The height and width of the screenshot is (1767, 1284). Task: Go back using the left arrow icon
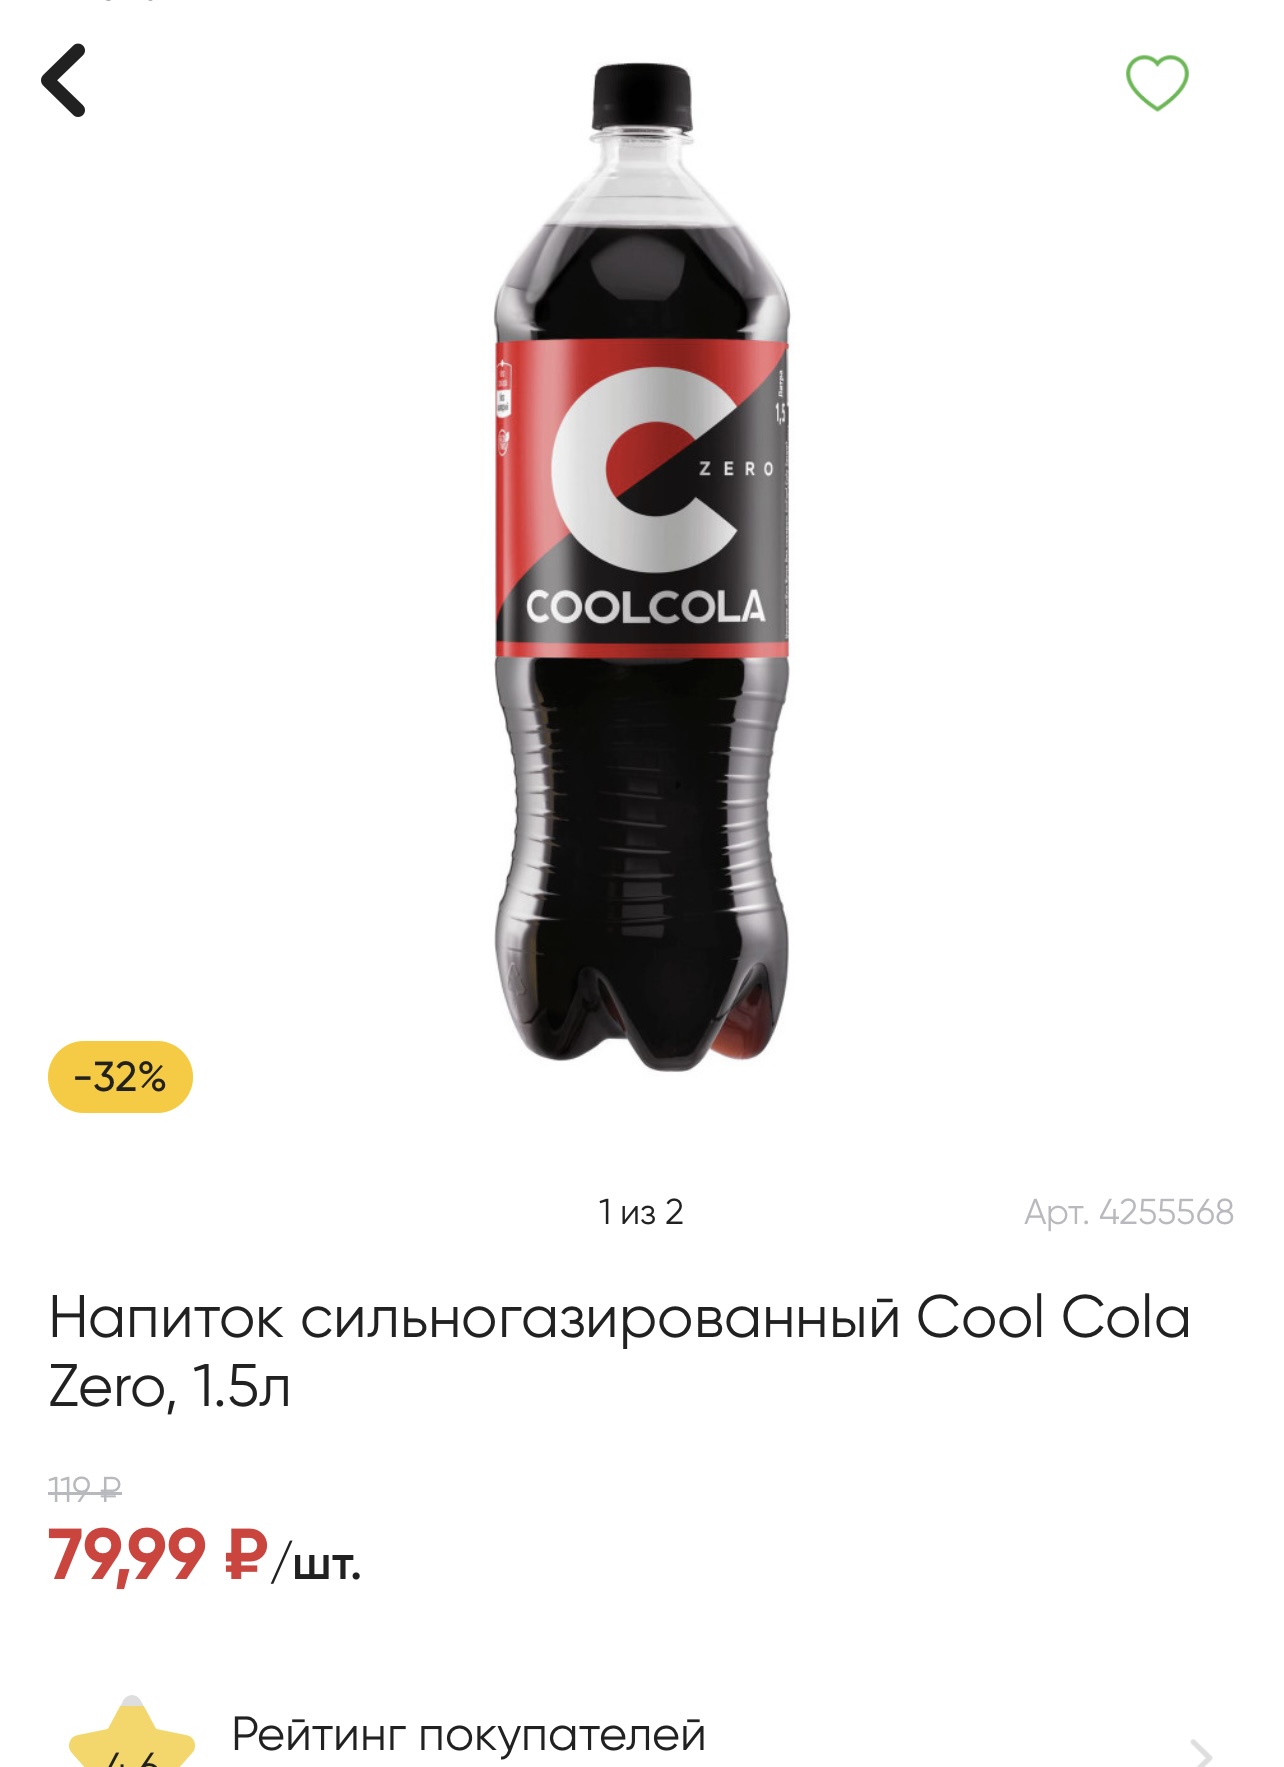63,80
